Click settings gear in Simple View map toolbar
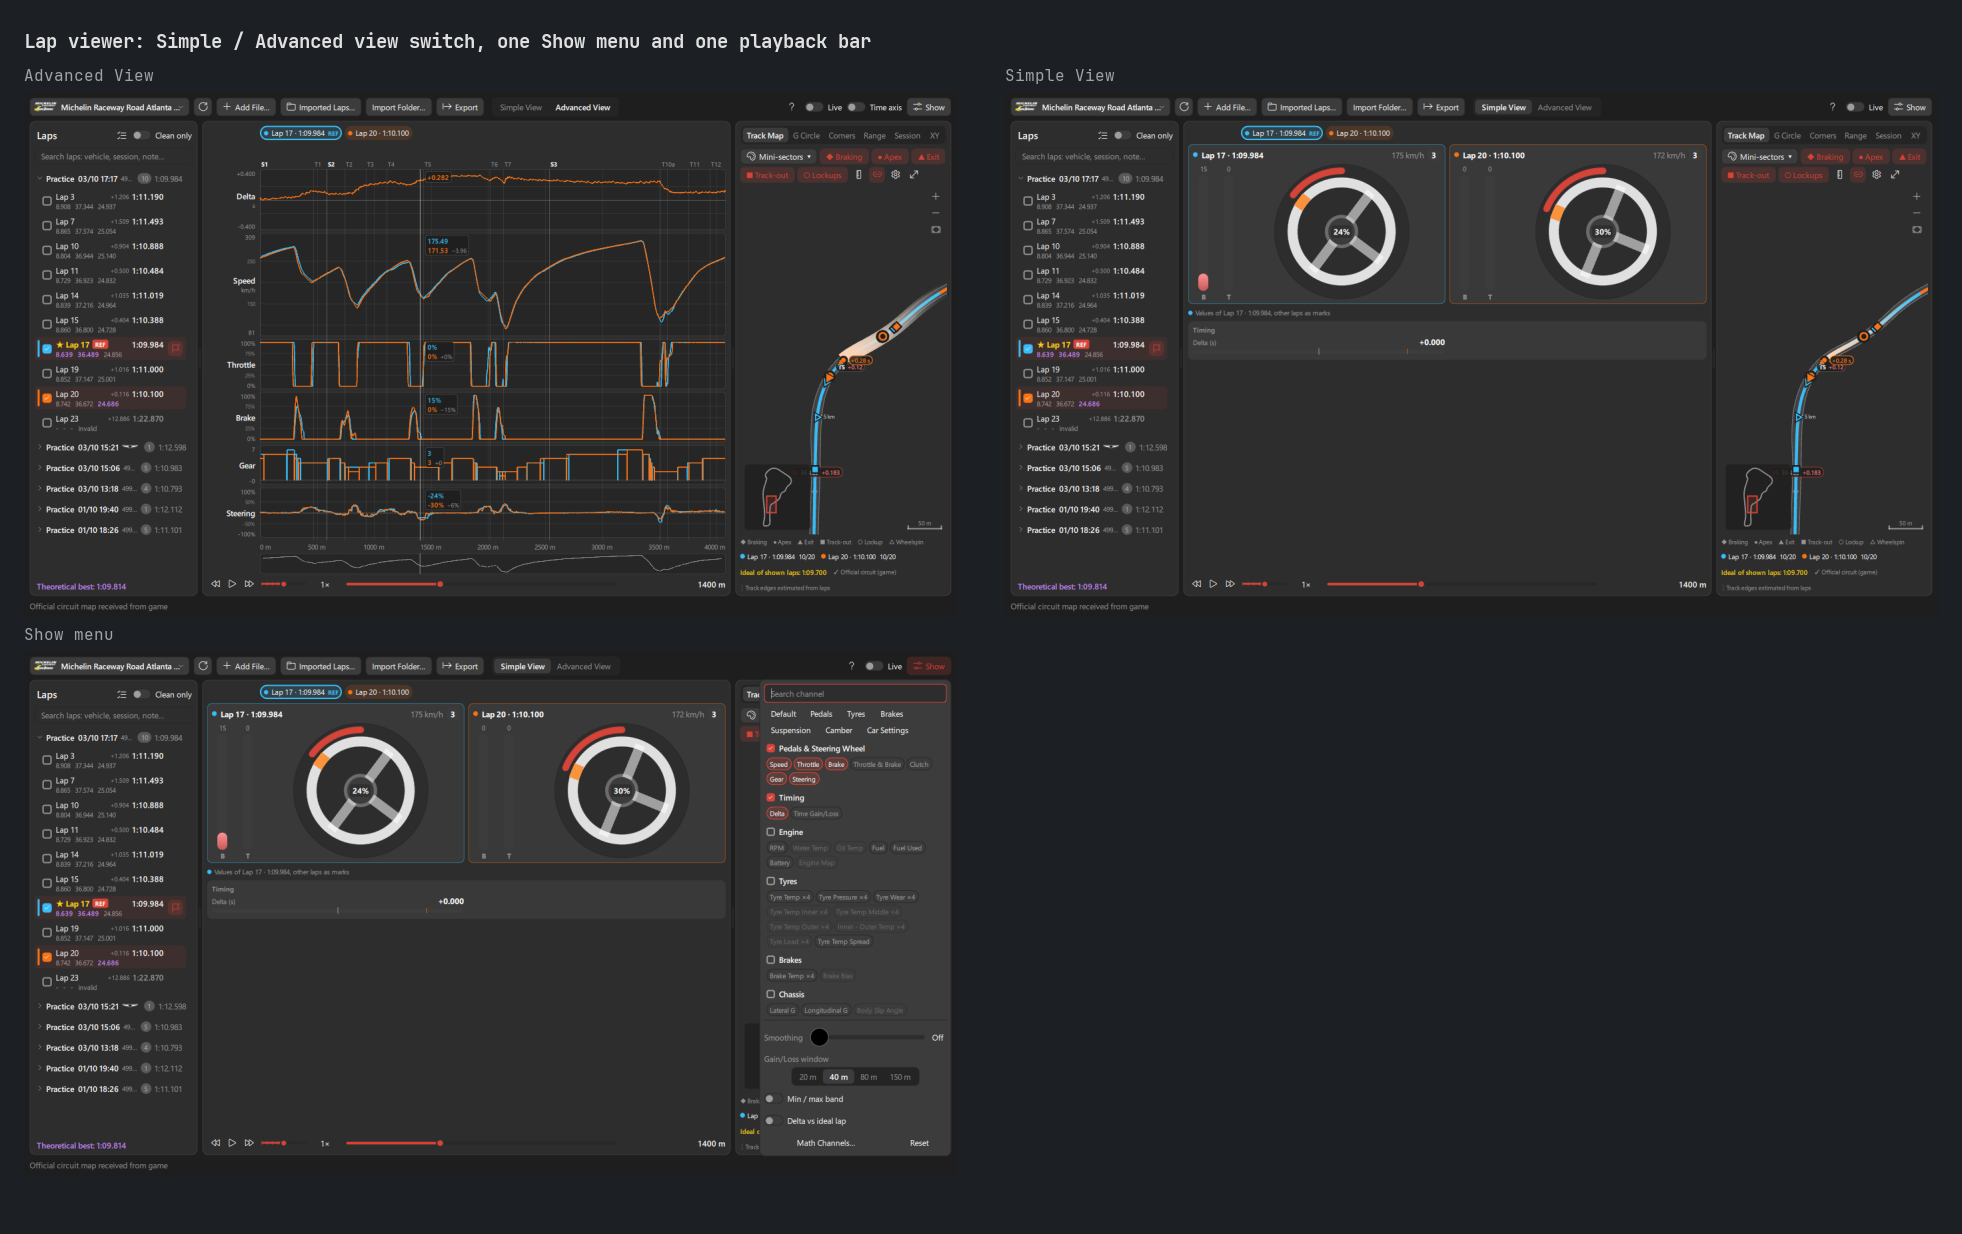Screen dimensions: 1962x1234 (x=1877, y=175)
